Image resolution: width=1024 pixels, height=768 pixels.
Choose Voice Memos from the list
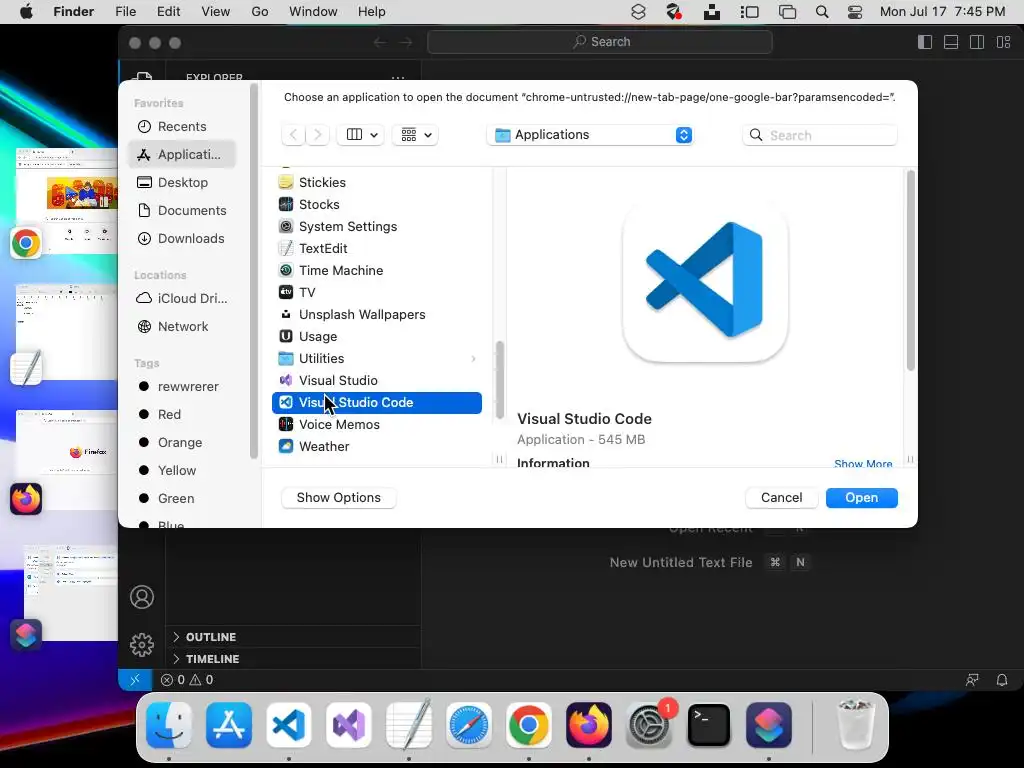point(377,424)
